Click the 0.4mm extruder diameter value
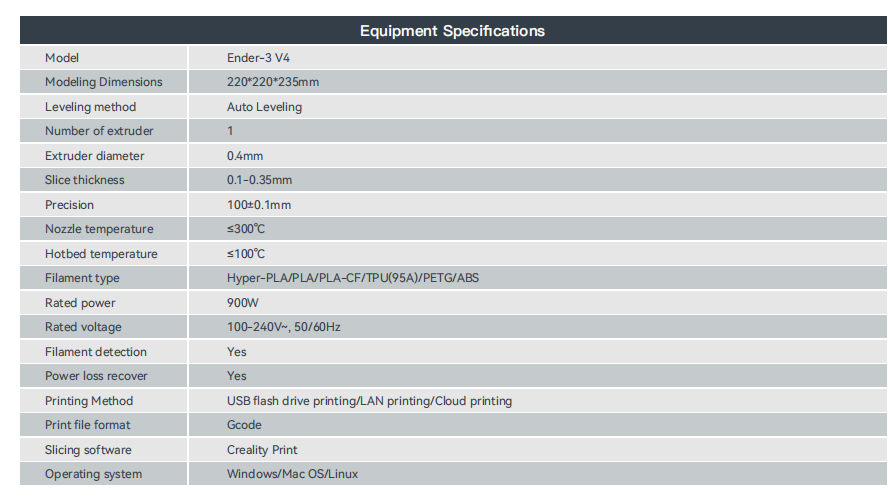Screen dimensions: 888x504 [245, 156]
